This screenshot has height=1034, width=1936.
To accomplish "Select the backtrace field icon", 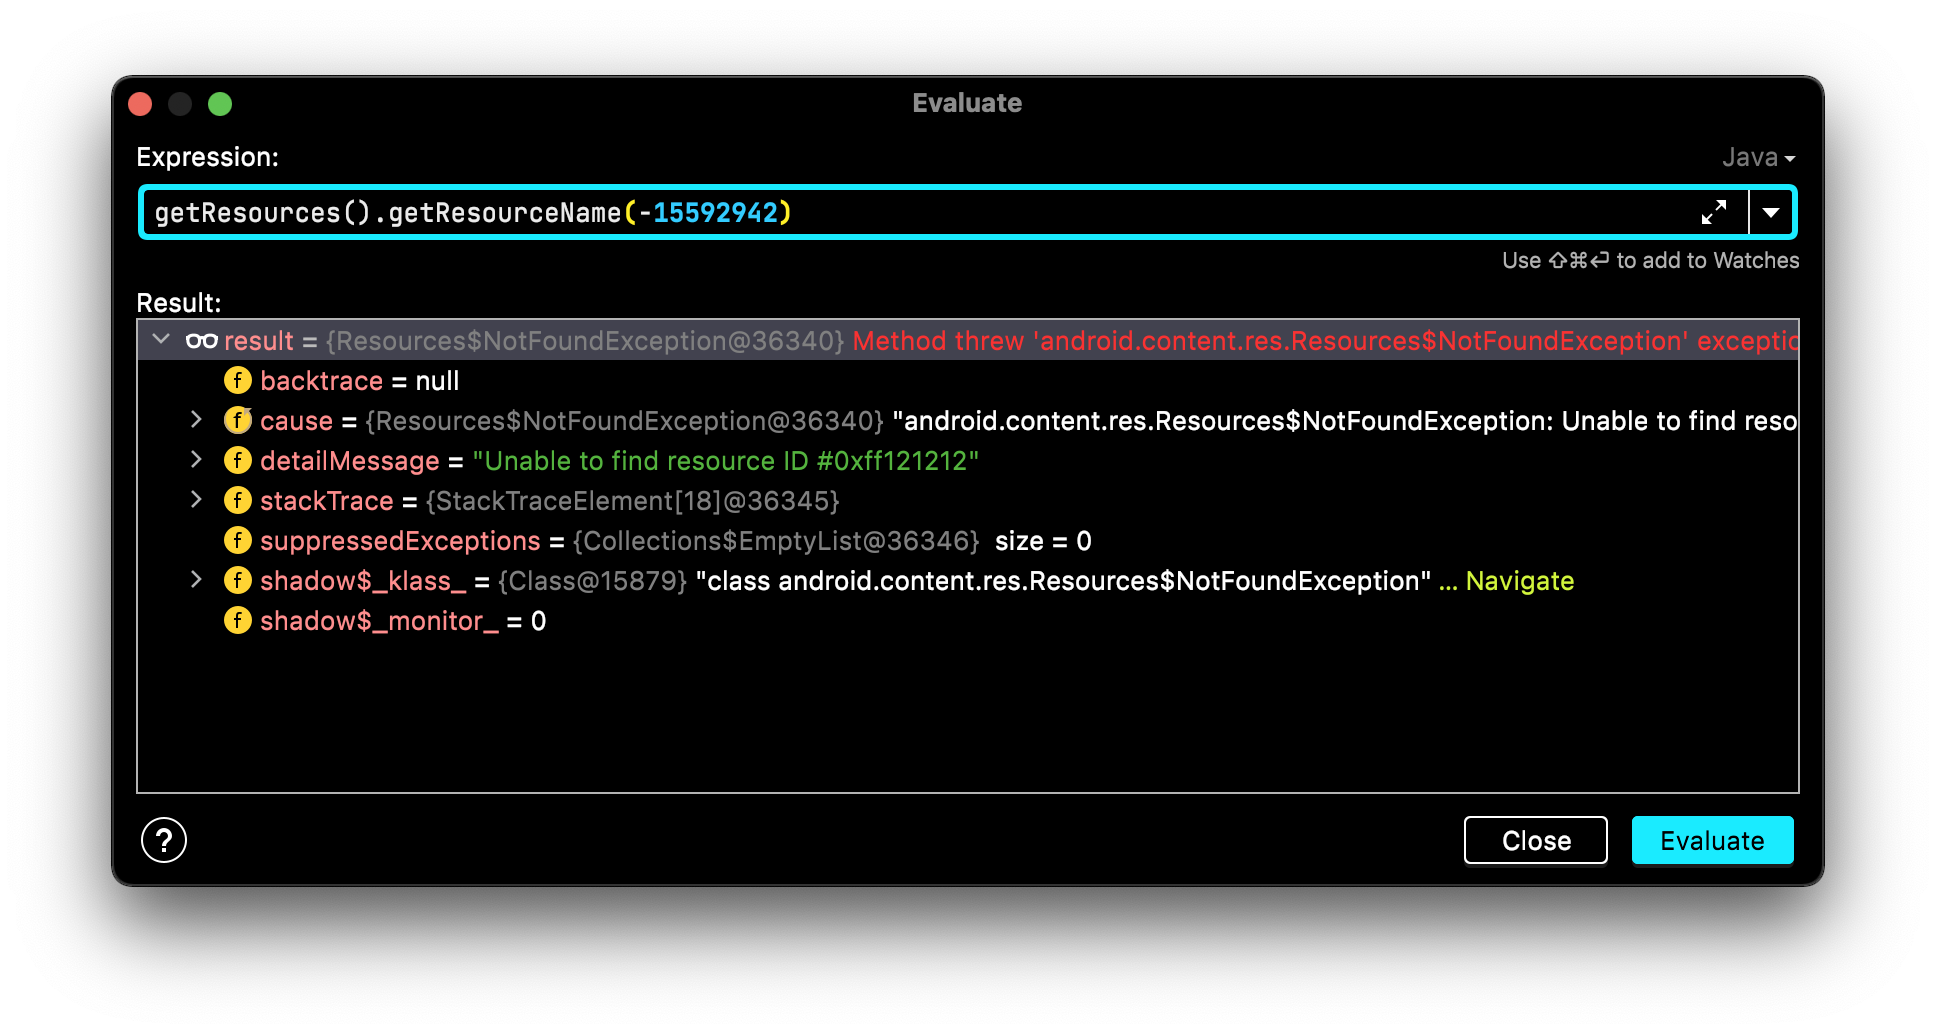I will (x=237, y=380).
